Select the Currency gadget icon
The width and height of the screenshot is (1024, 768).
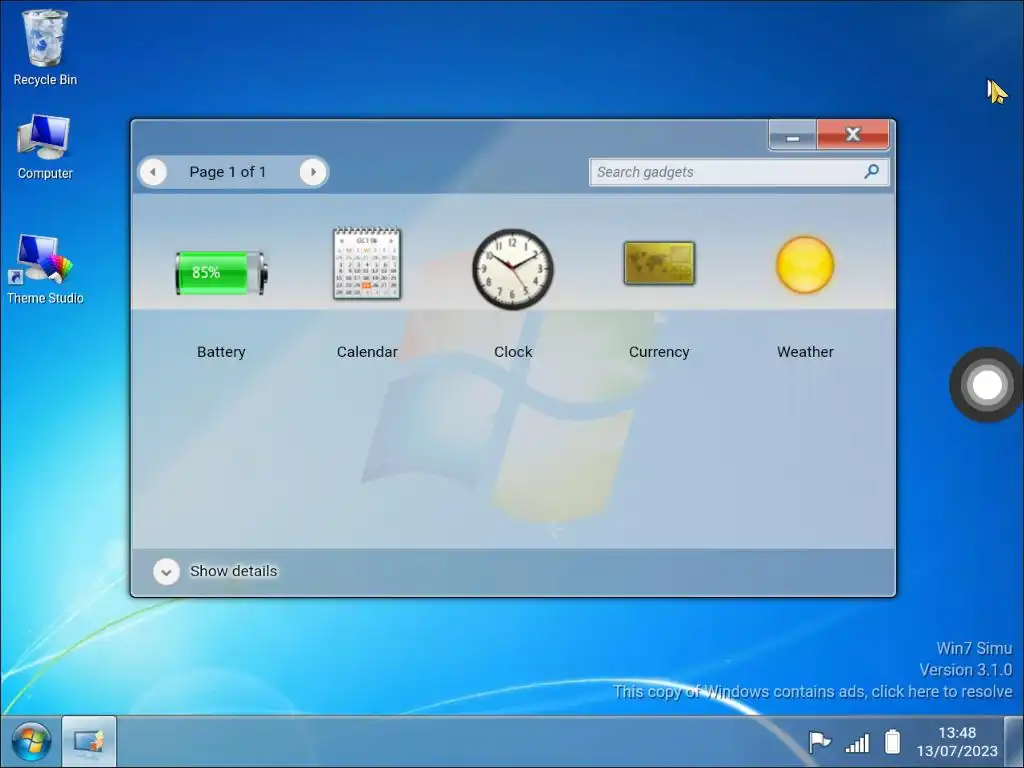tap(659, 263)
